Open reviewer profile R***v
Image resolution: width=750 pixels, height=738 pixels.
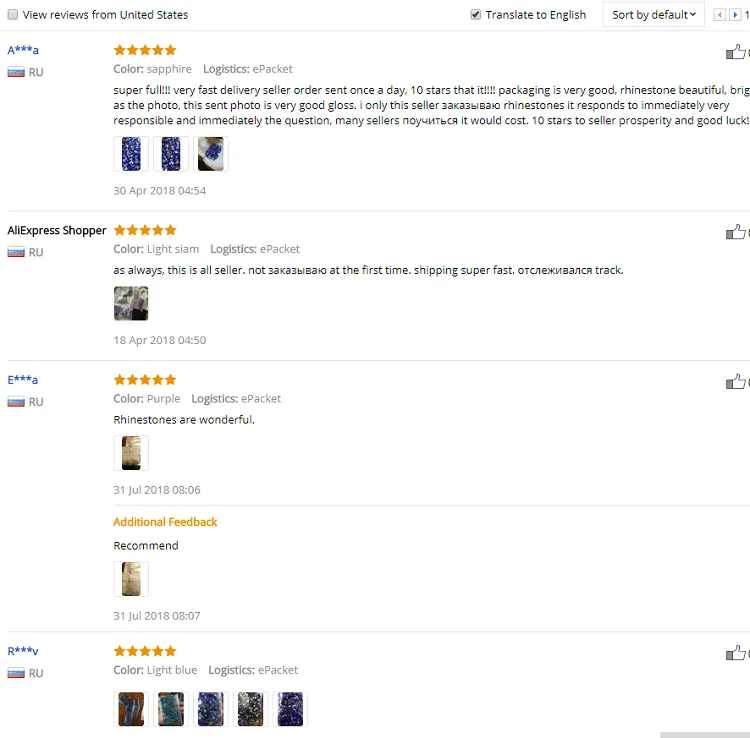(23, 651)
